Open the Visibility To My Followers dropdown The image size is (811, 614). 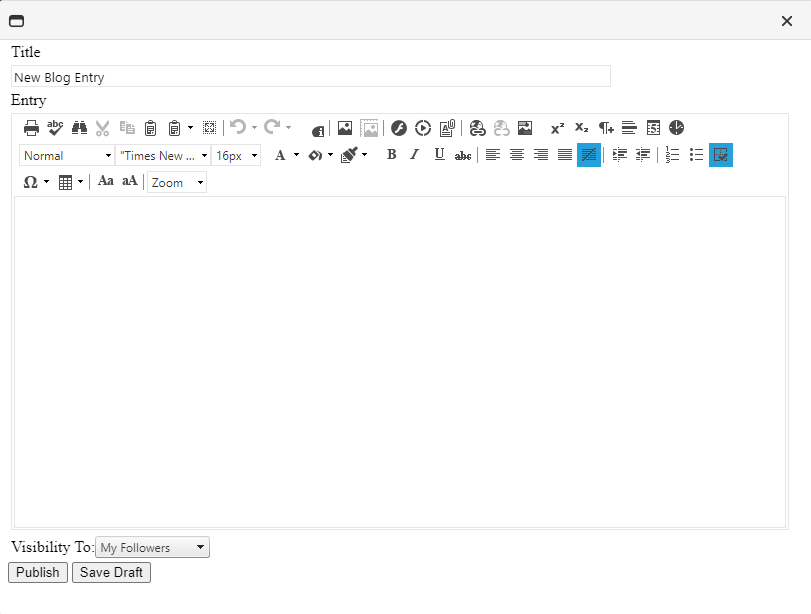pos(153,548)
